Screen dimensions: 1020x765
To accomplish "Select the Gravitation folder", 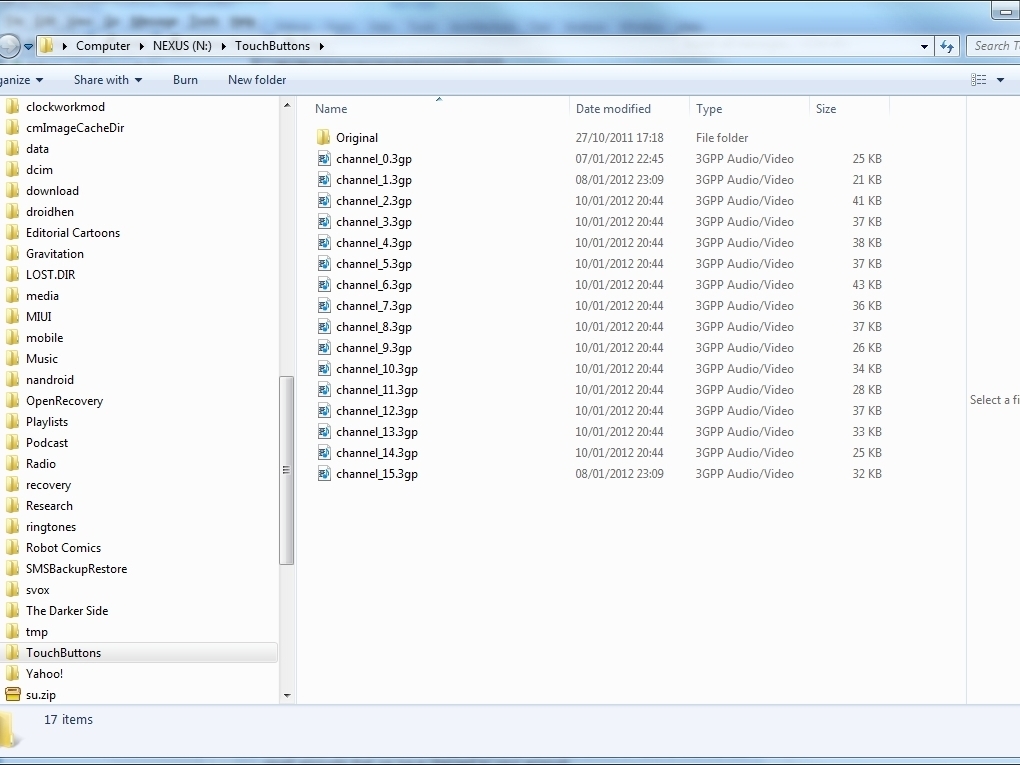I will (x=55, y=254).
